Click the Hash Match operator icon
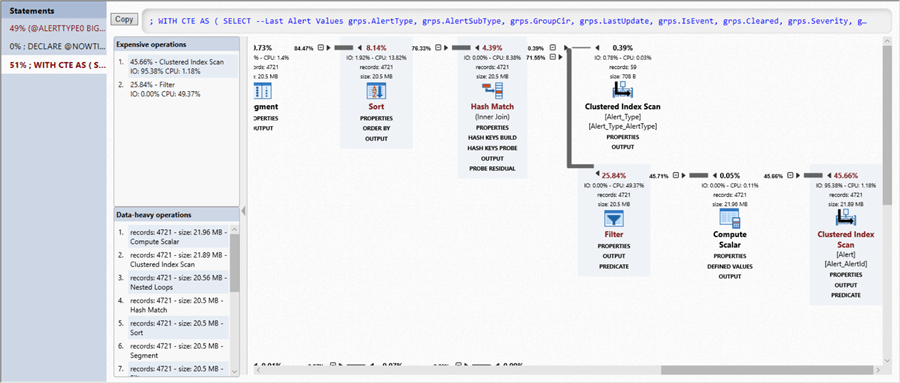The image size is (900, 383). [x=492, y=91]
